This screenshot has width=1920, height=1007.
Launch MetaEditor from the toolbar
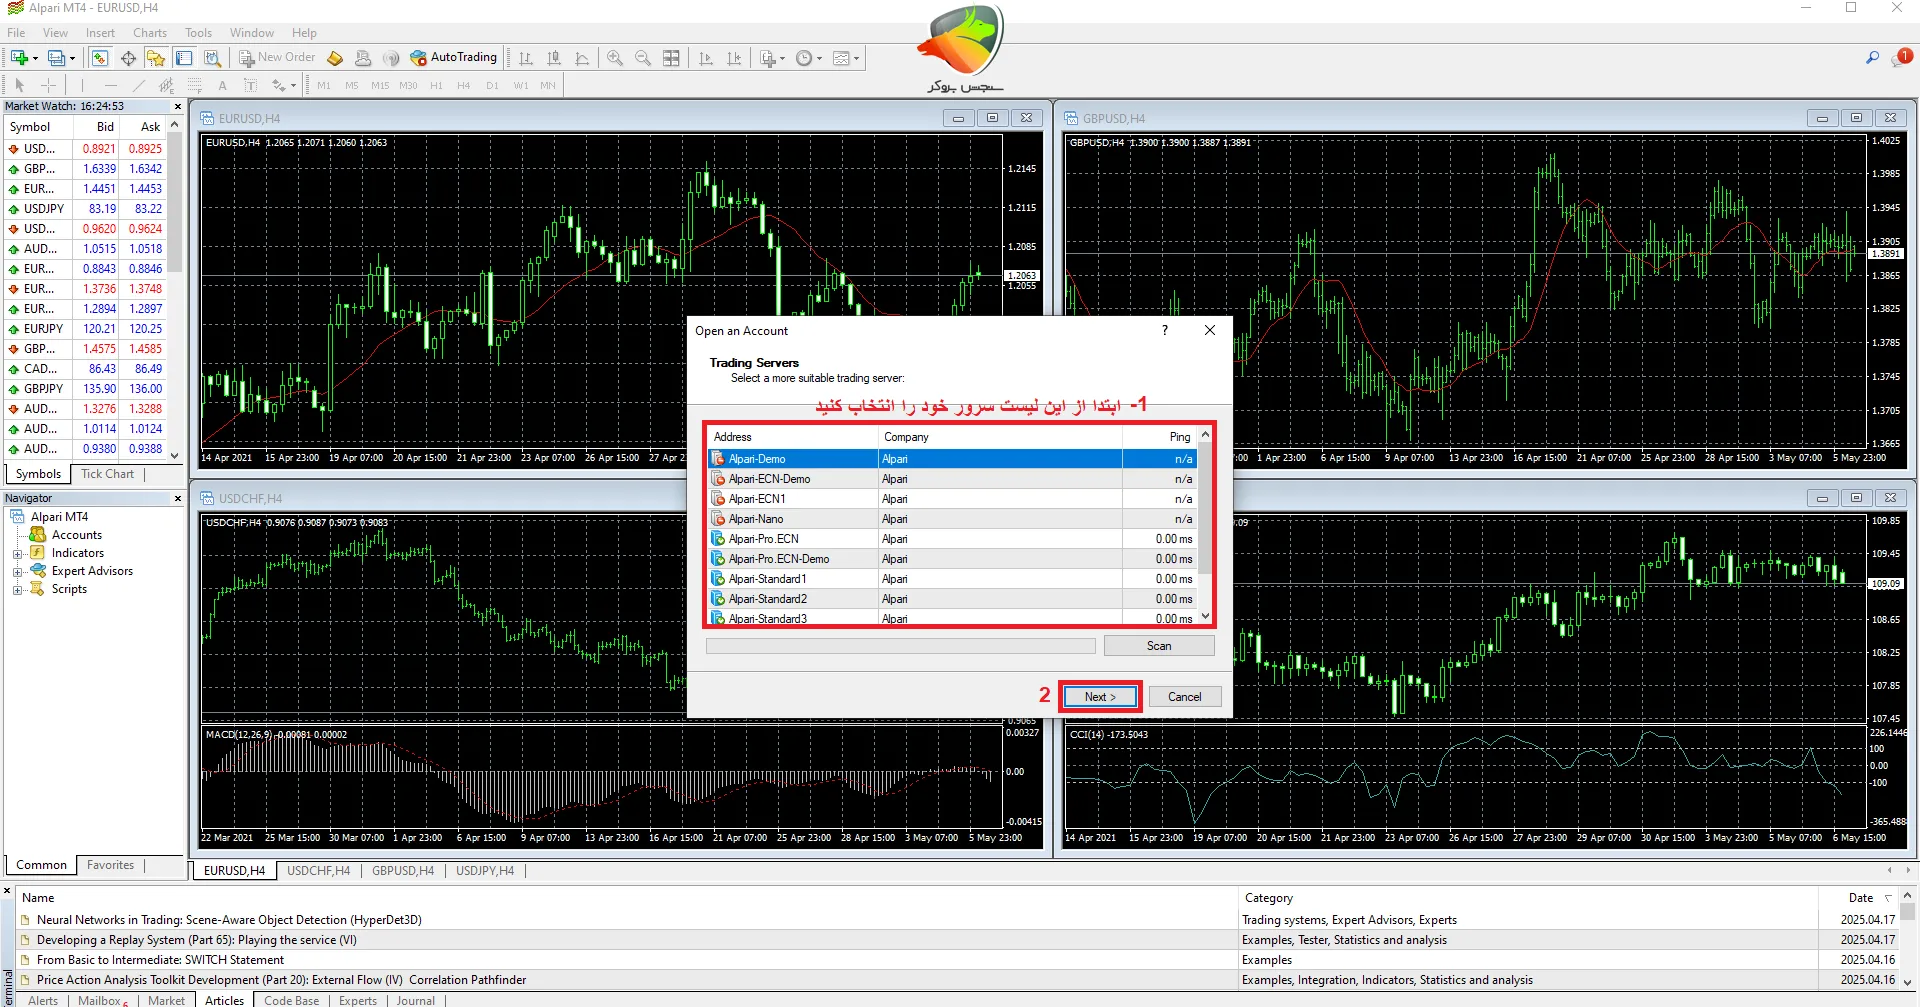[335, 58]
